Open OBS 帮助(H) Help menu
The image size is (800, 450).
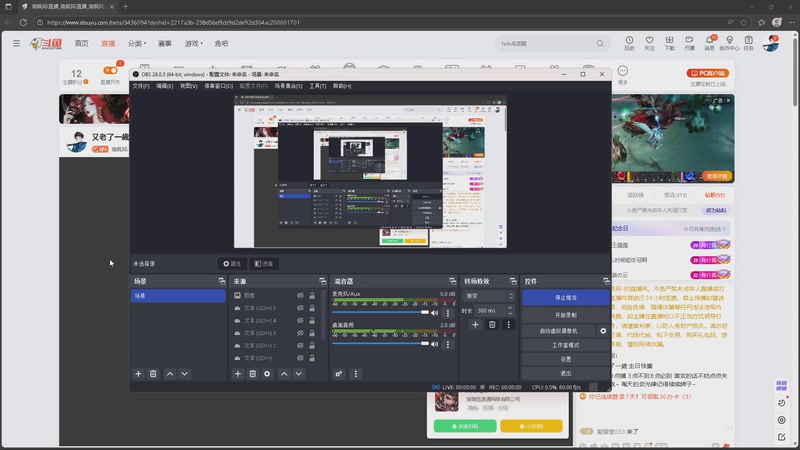point(342,86)
